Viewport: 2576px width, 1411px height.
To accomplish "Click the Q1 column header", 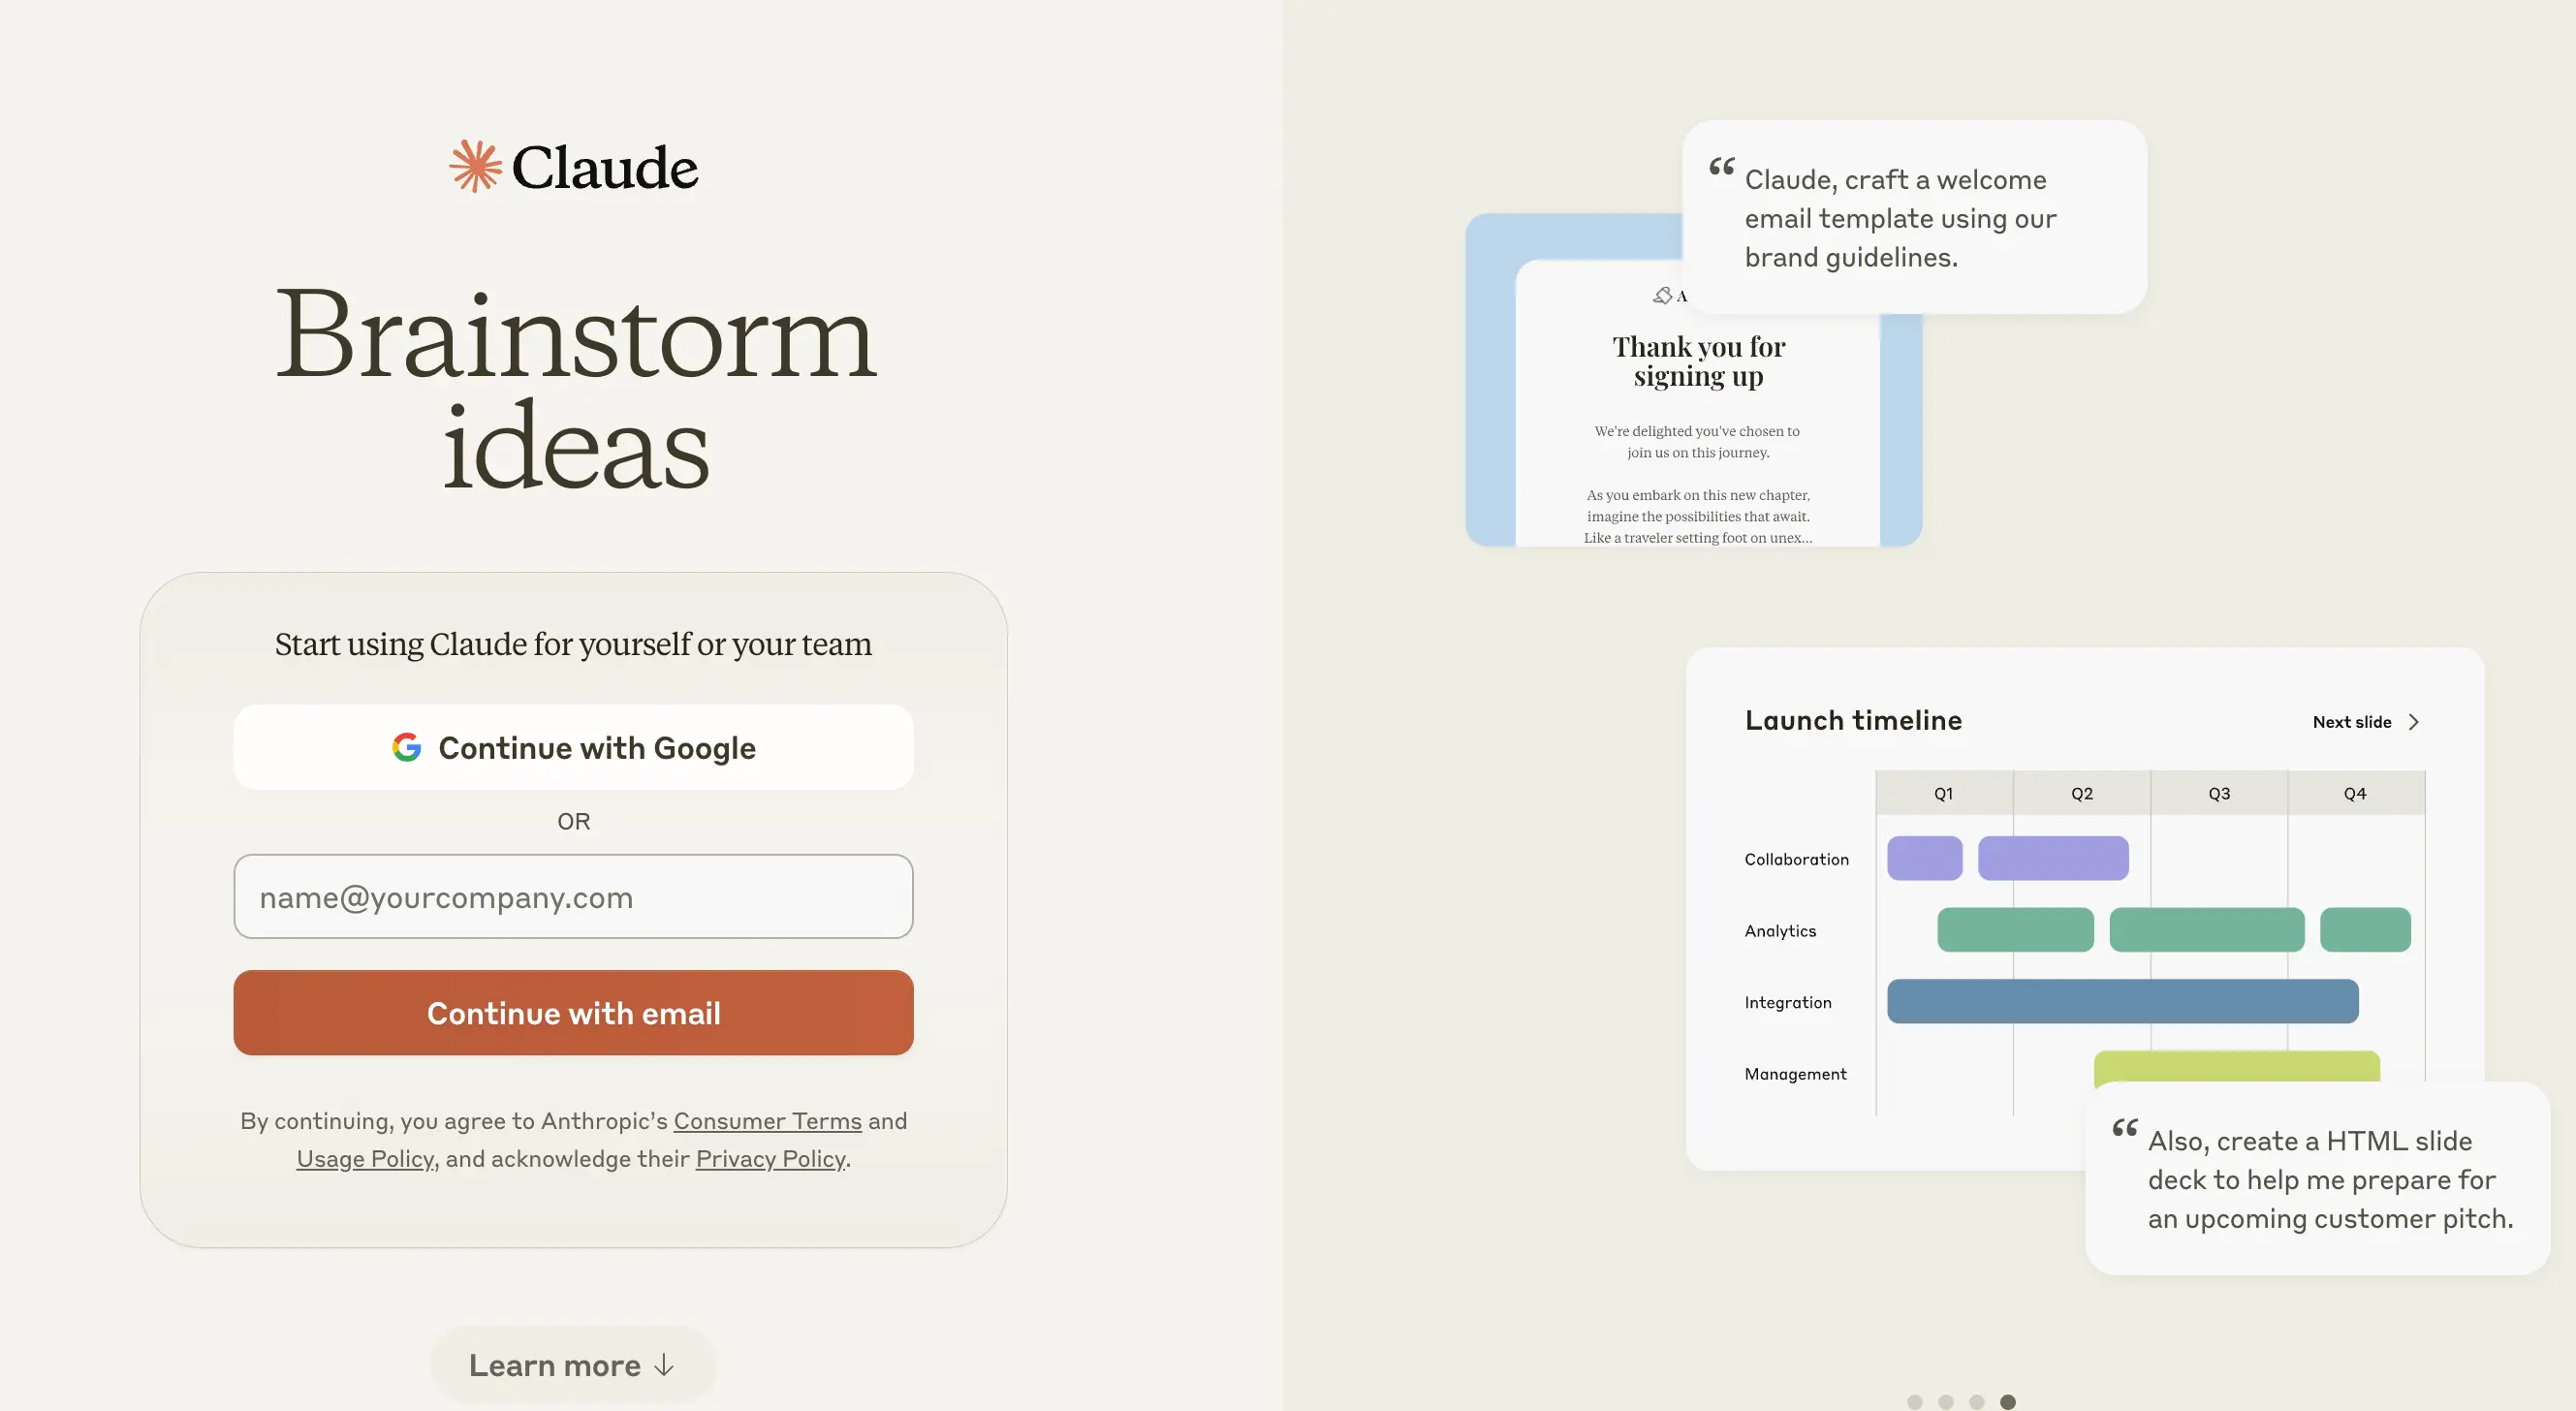I will coord(1944,793).
